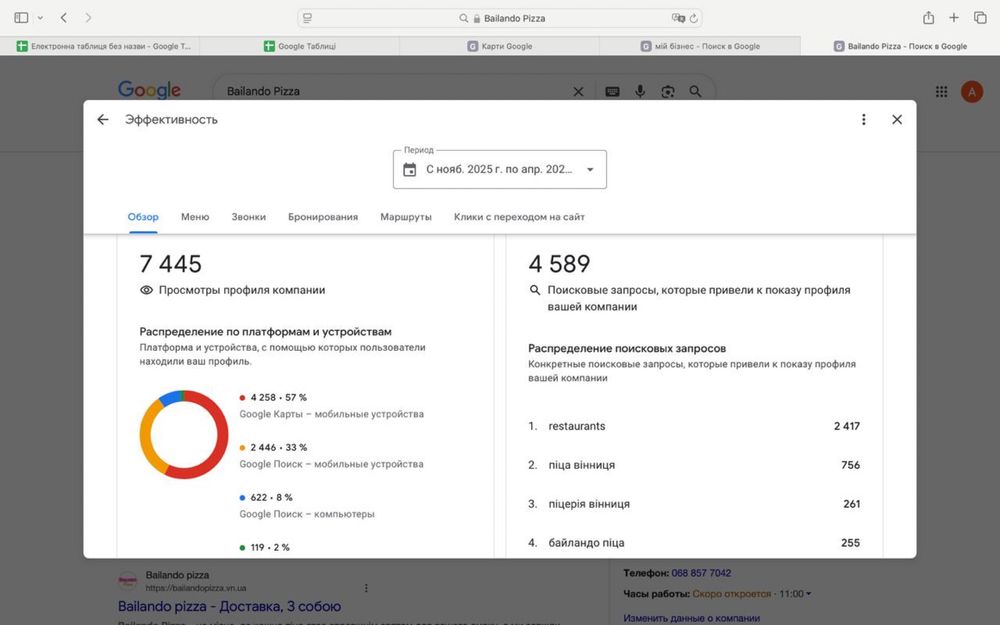Open the Бронирования tab
The width and height of the screenshot is (1000, 625).
click(323, 217)
